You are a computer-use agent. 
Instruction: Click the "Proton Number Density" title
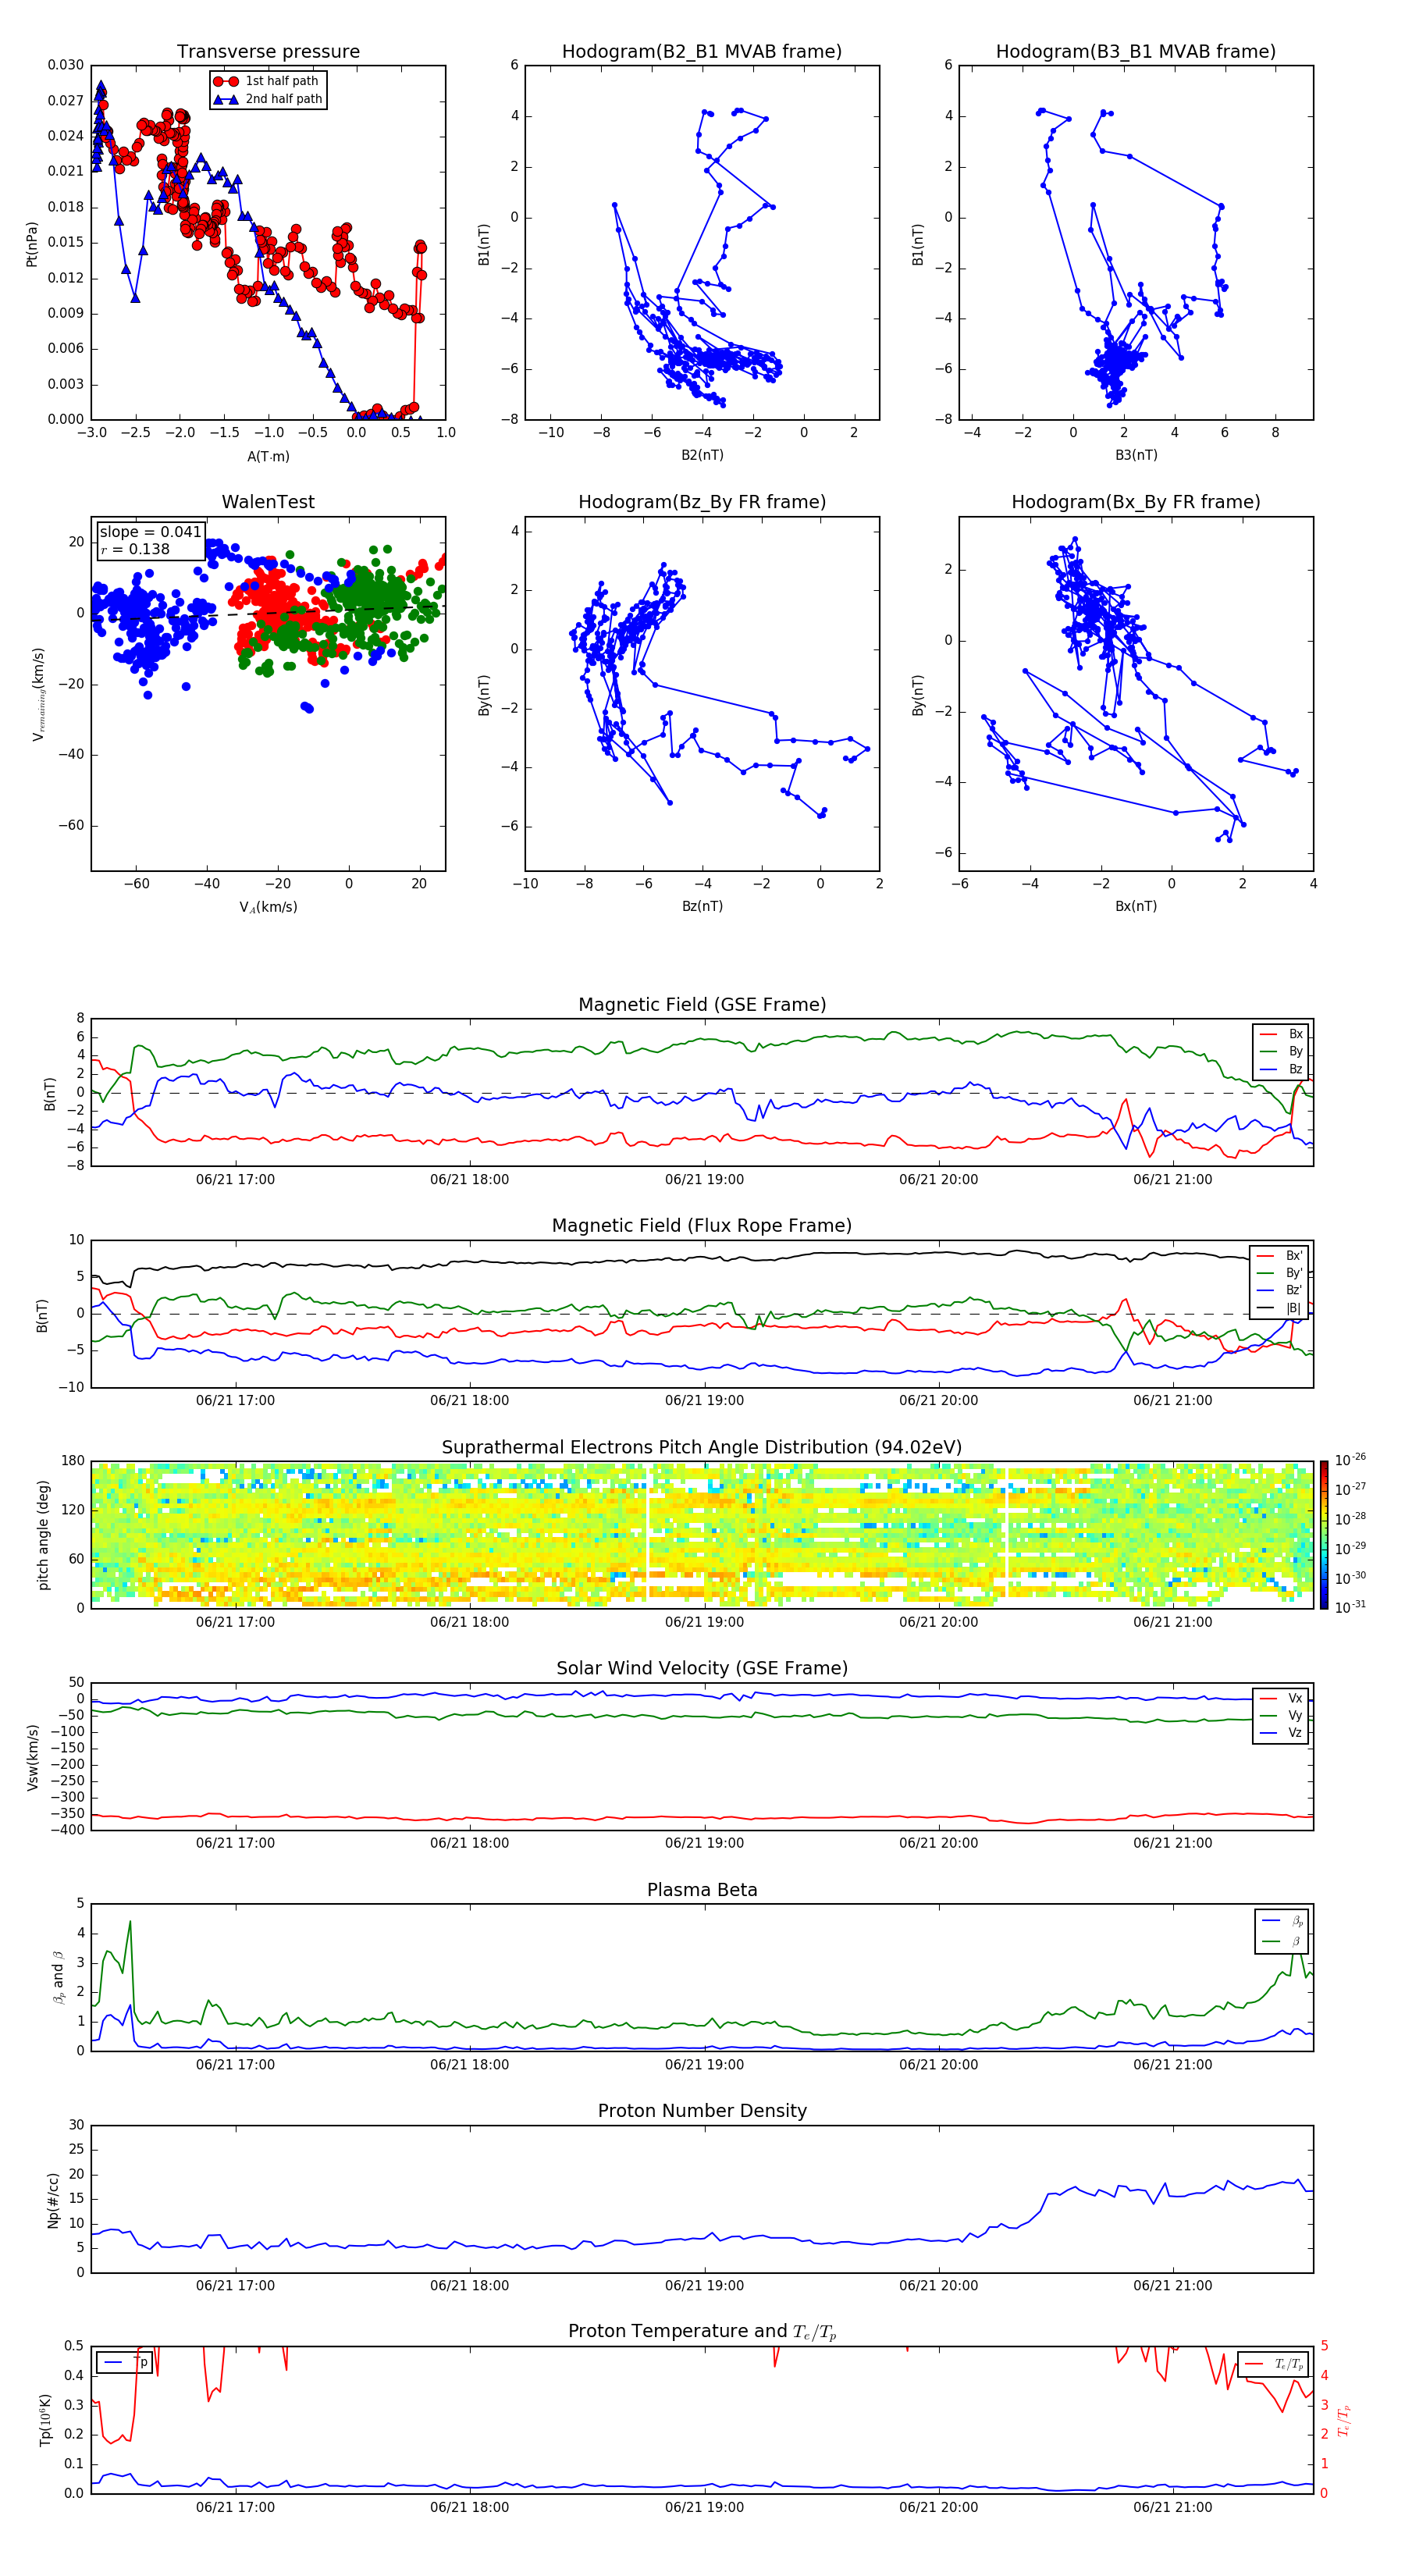point(702,2111)
